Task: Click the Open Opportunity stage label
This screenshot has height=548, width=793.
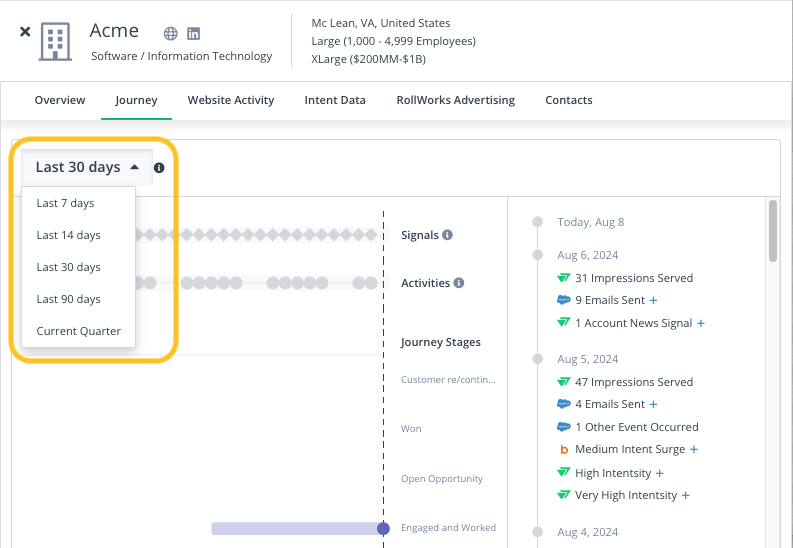Action: point(442,478)
